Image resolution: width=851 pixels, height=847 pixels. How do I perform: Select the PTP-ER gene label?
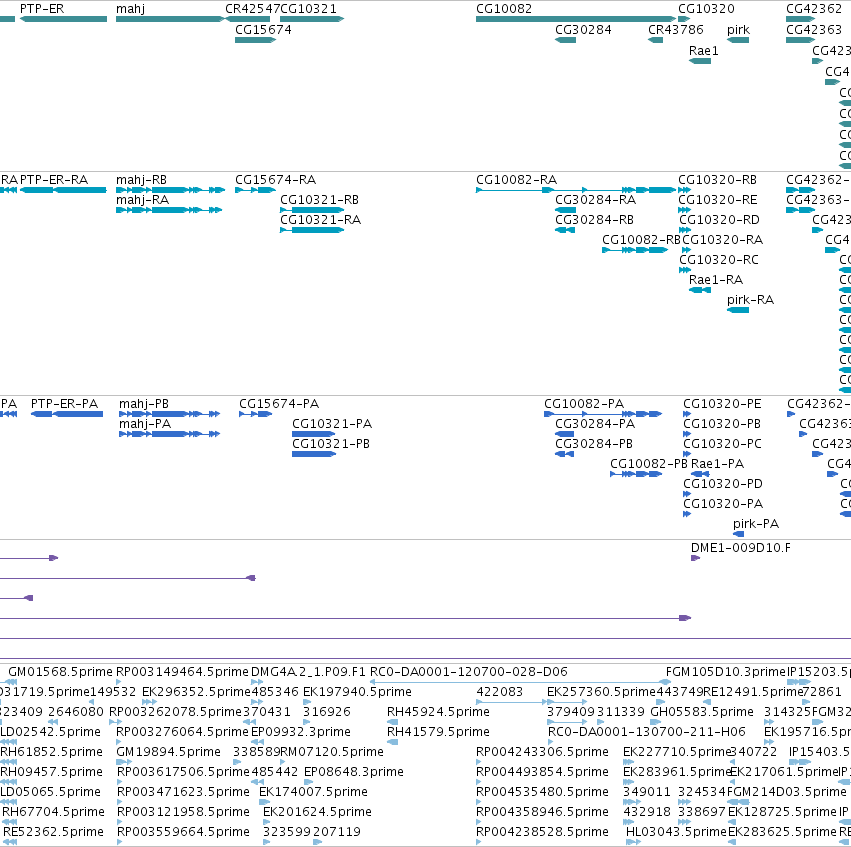click(x=42, y=9)
